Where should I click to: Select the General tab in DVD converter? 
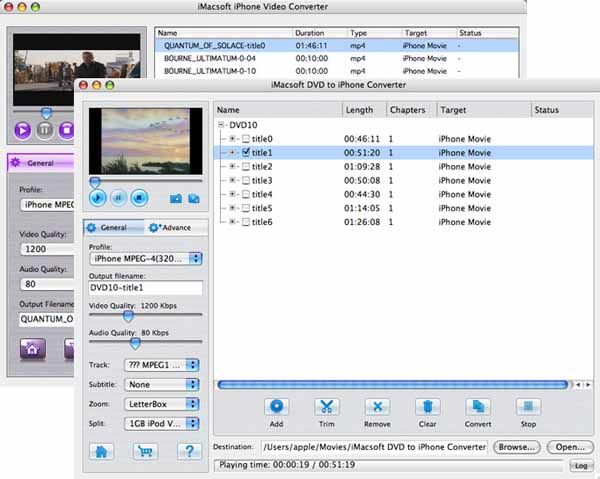click(x=114, y=228)
